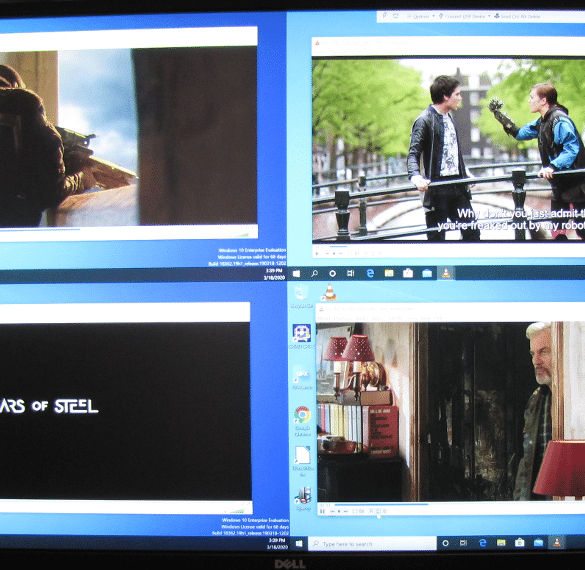Viewport: 585px width, 570px height.
Task: Select the bottom-most desktop shortcut under the document icon
Action: coord(303,499)
